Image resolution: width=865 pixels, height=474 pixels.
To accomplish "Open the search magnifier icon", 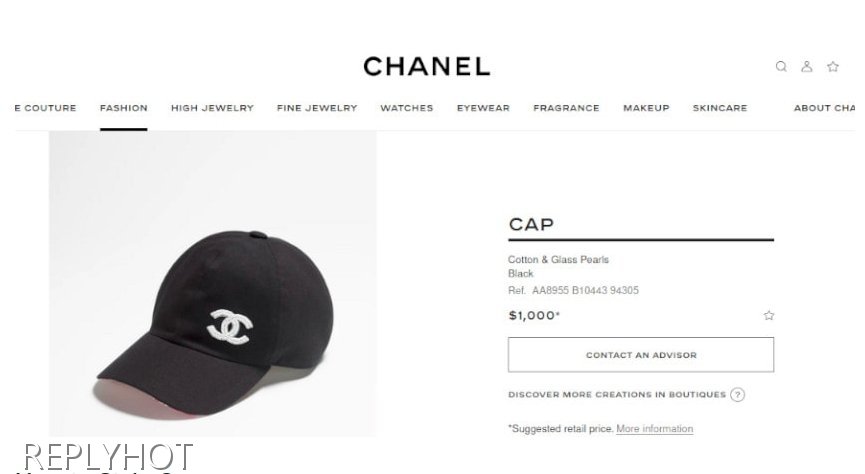I will pyautogui.click(x=781, y=67).
